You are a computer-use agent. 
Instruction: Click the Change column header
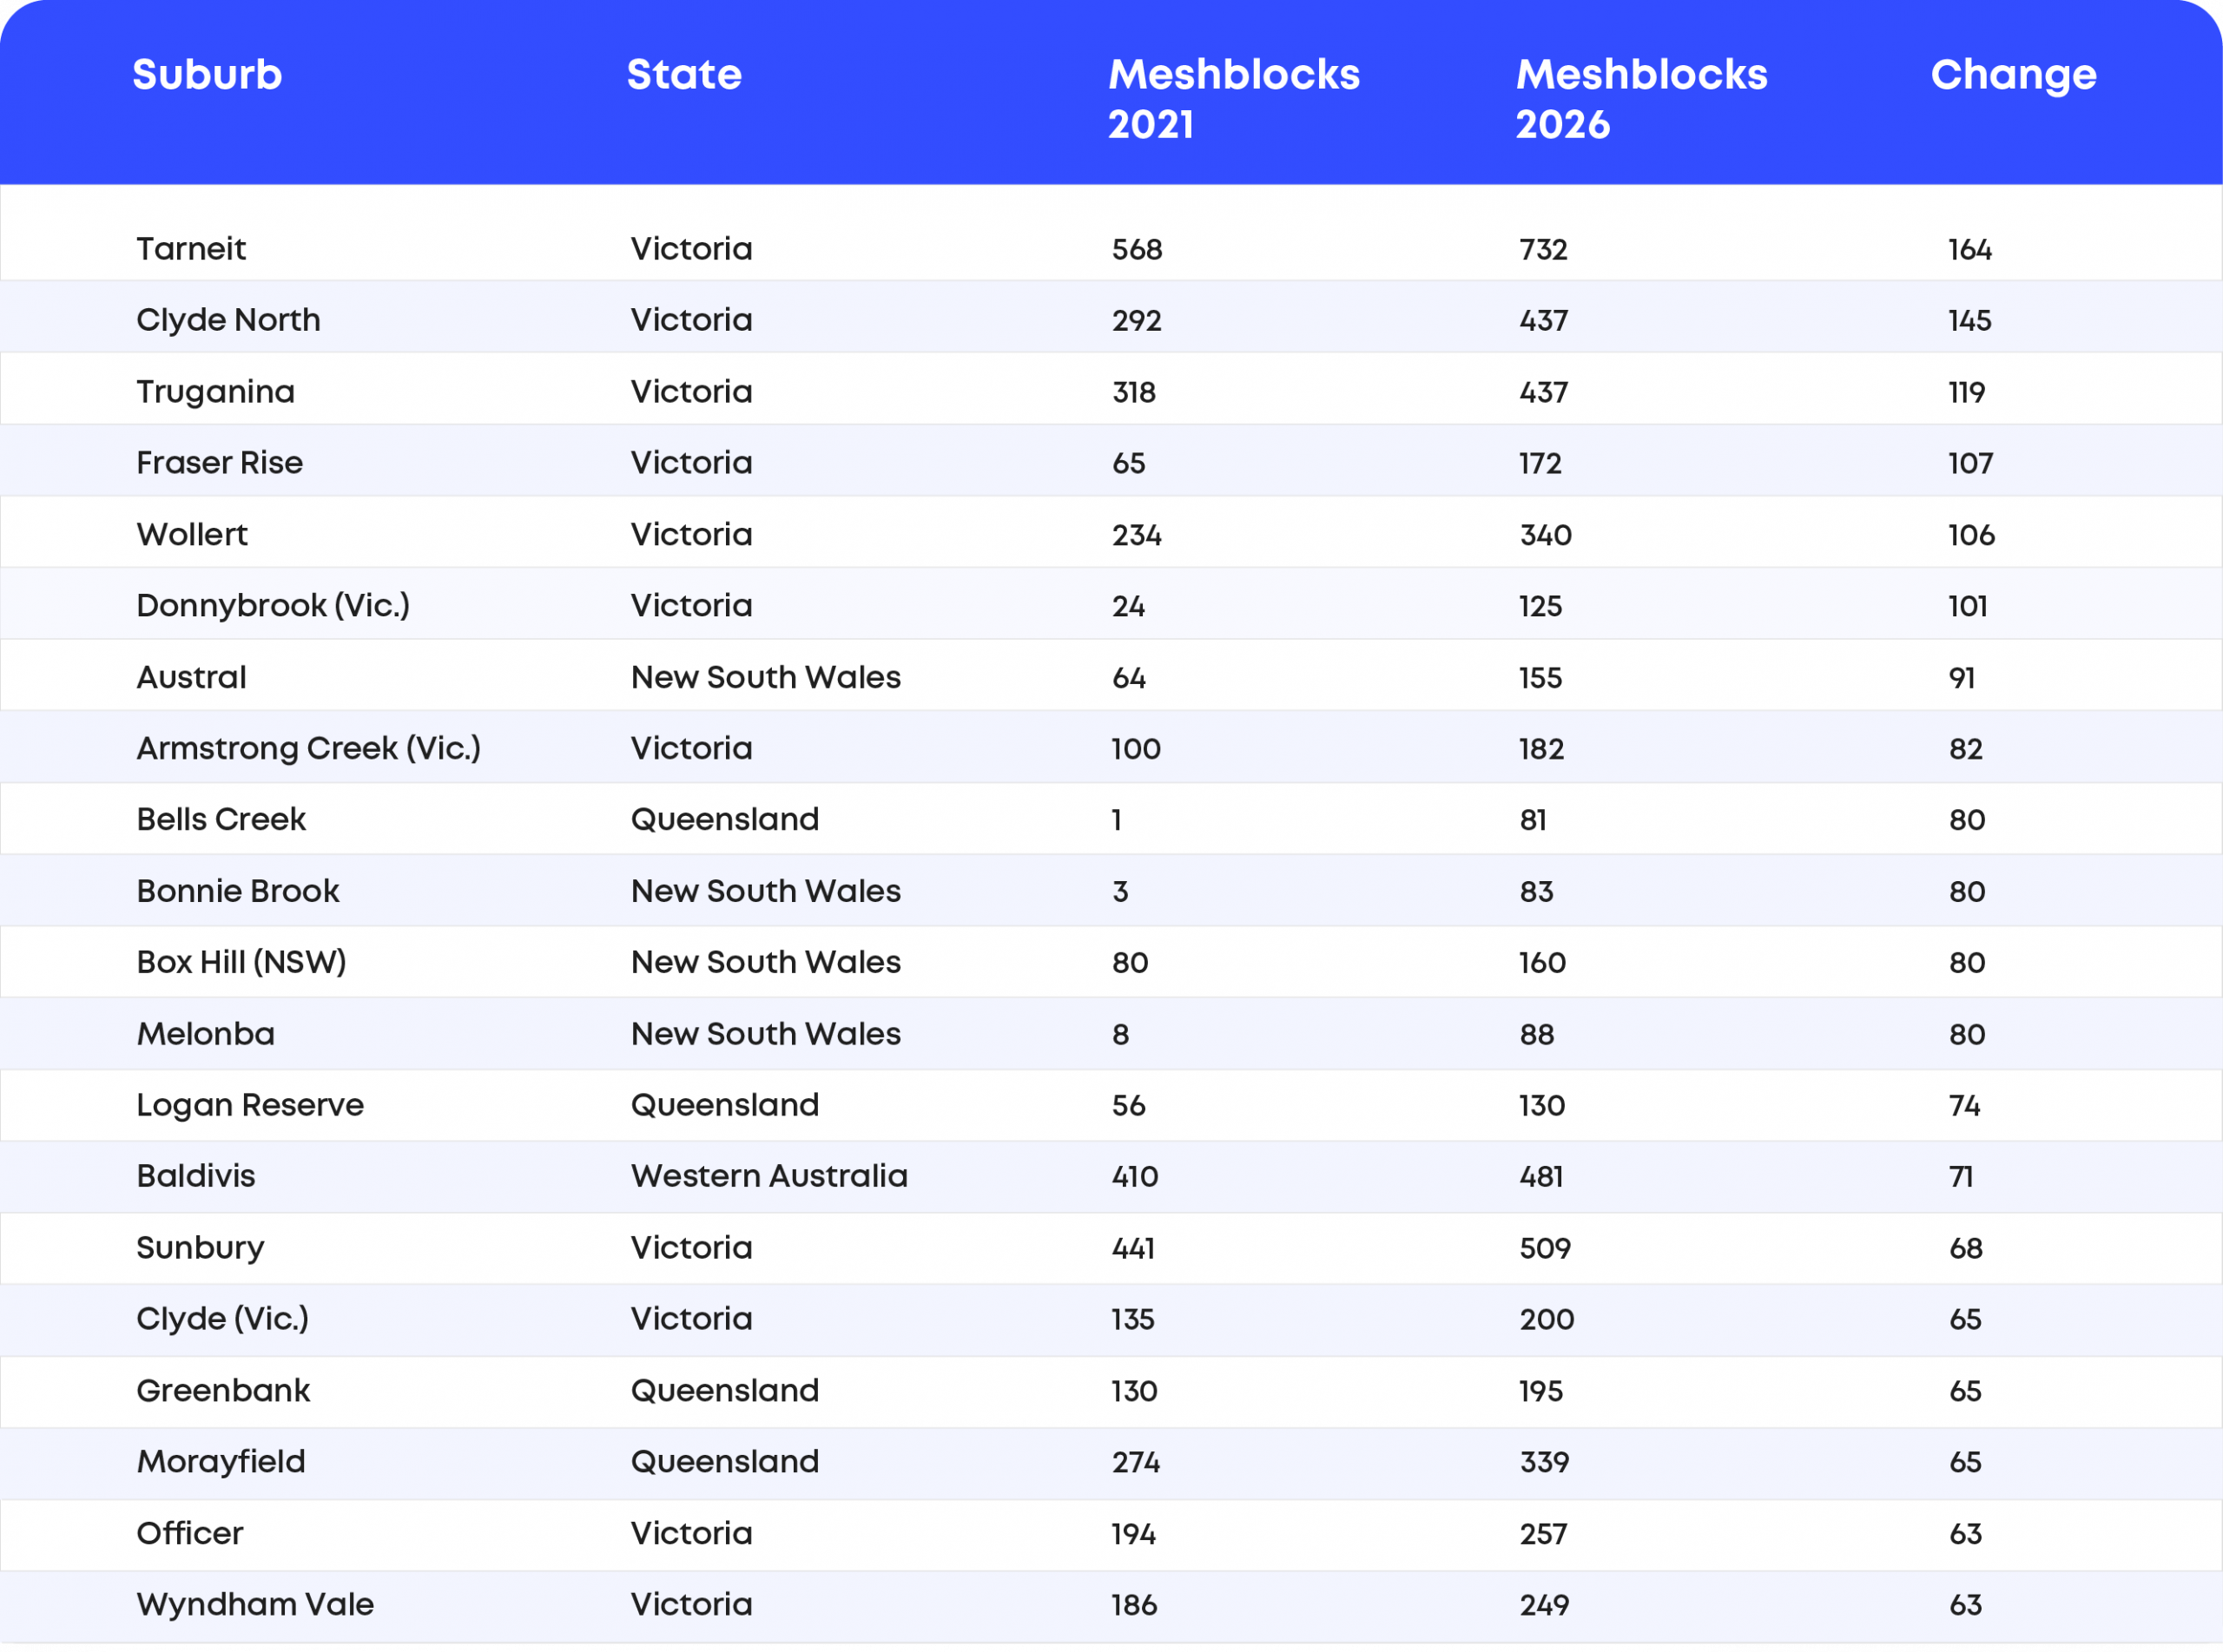2013,75
